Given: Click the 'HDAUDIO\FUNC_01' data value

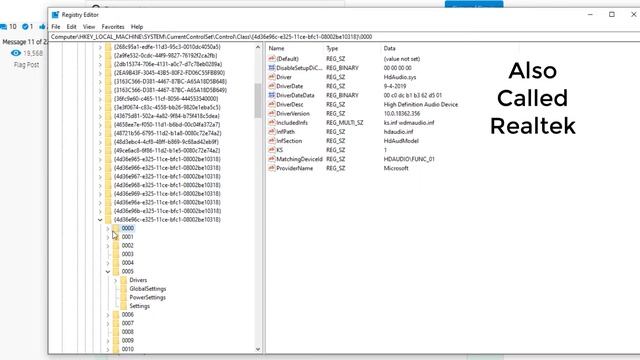Looking at the screenshot, I should tap(409, 159).
